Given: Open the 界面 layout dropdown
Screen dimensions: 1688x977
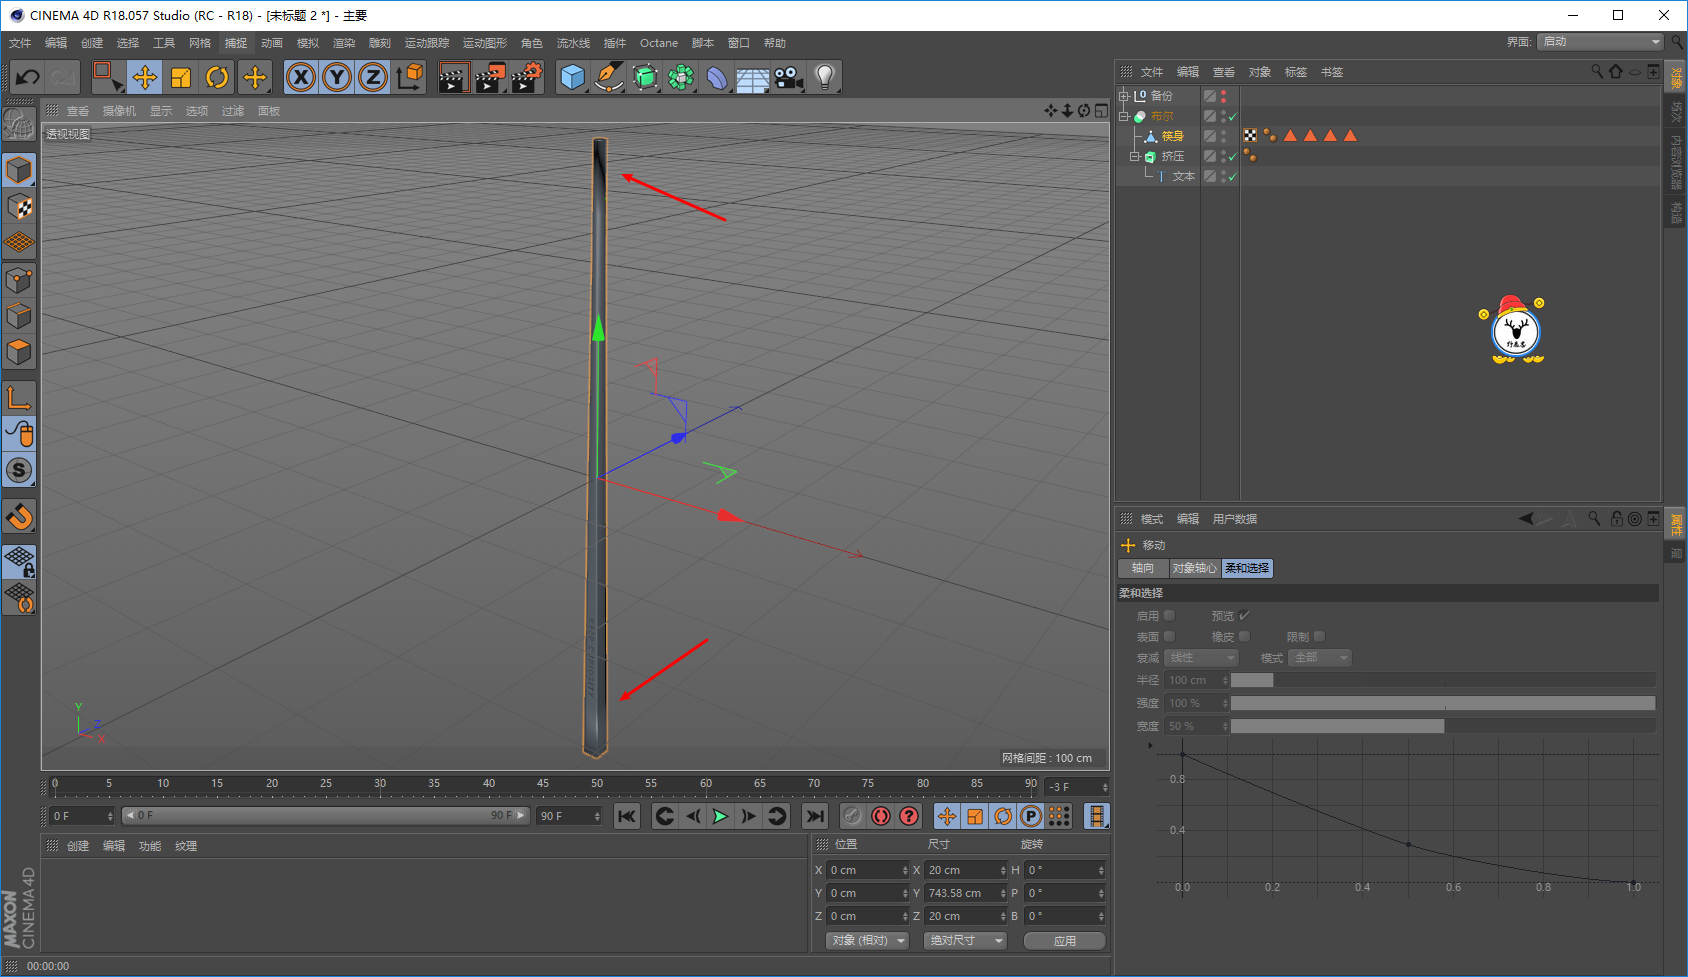Looking at the screenshot, I should (1600, 41).
